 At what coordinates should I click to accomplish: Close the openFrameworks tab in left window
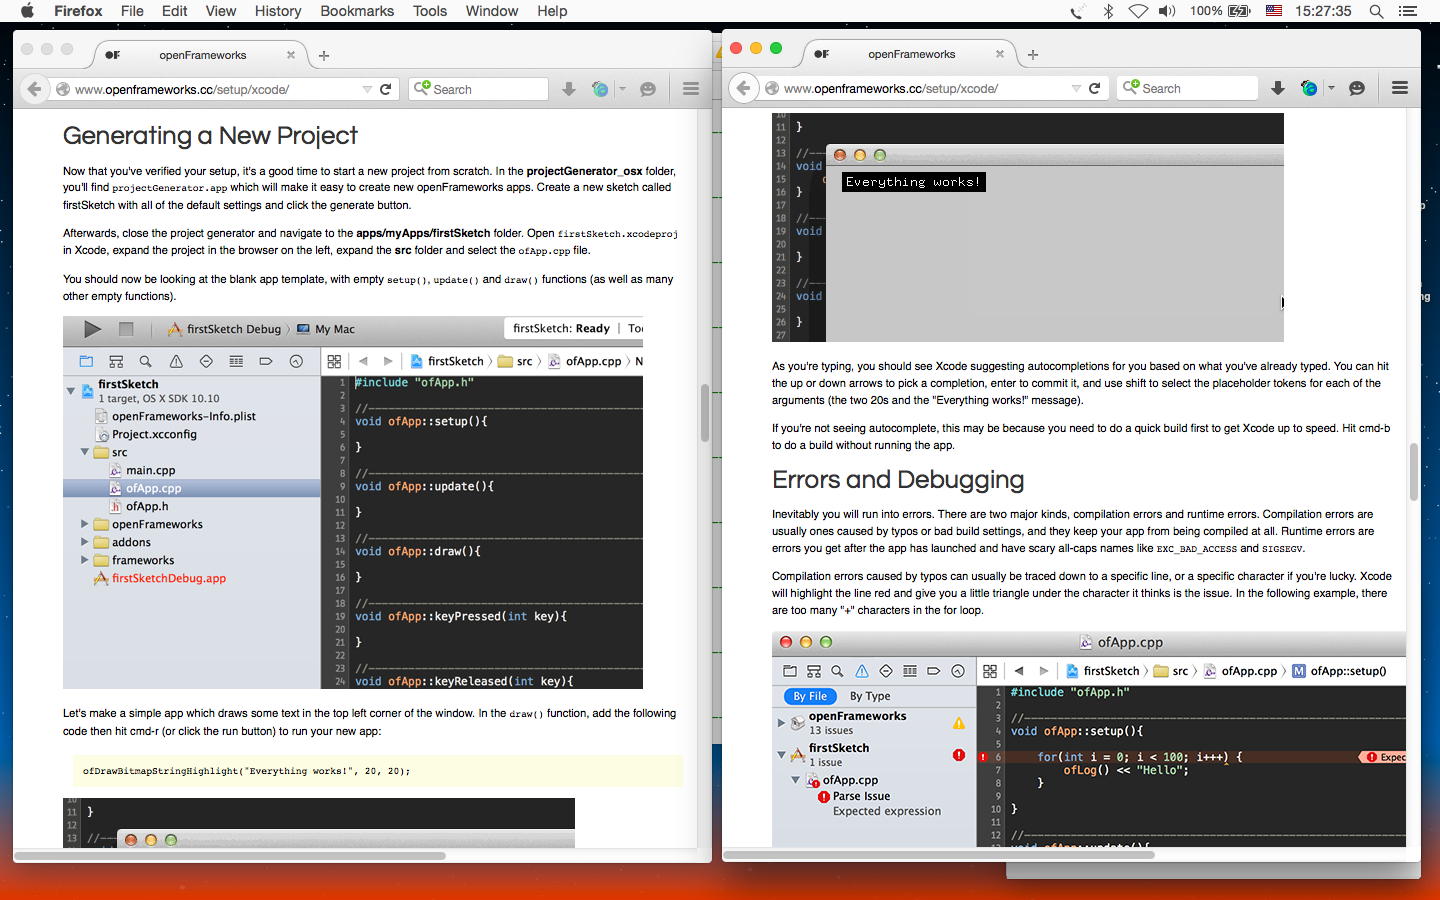(x=291, y=55)
